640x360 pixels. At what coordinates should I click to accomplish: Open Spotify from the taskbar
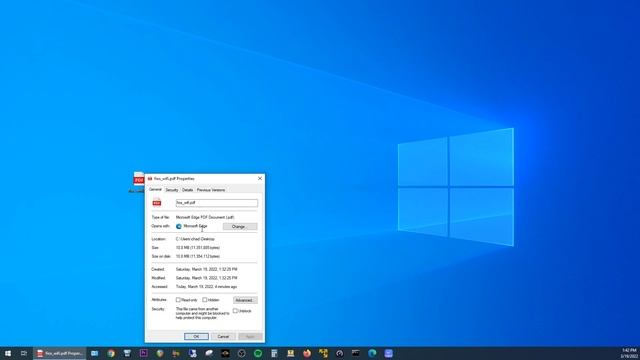[x=258, y=353]
